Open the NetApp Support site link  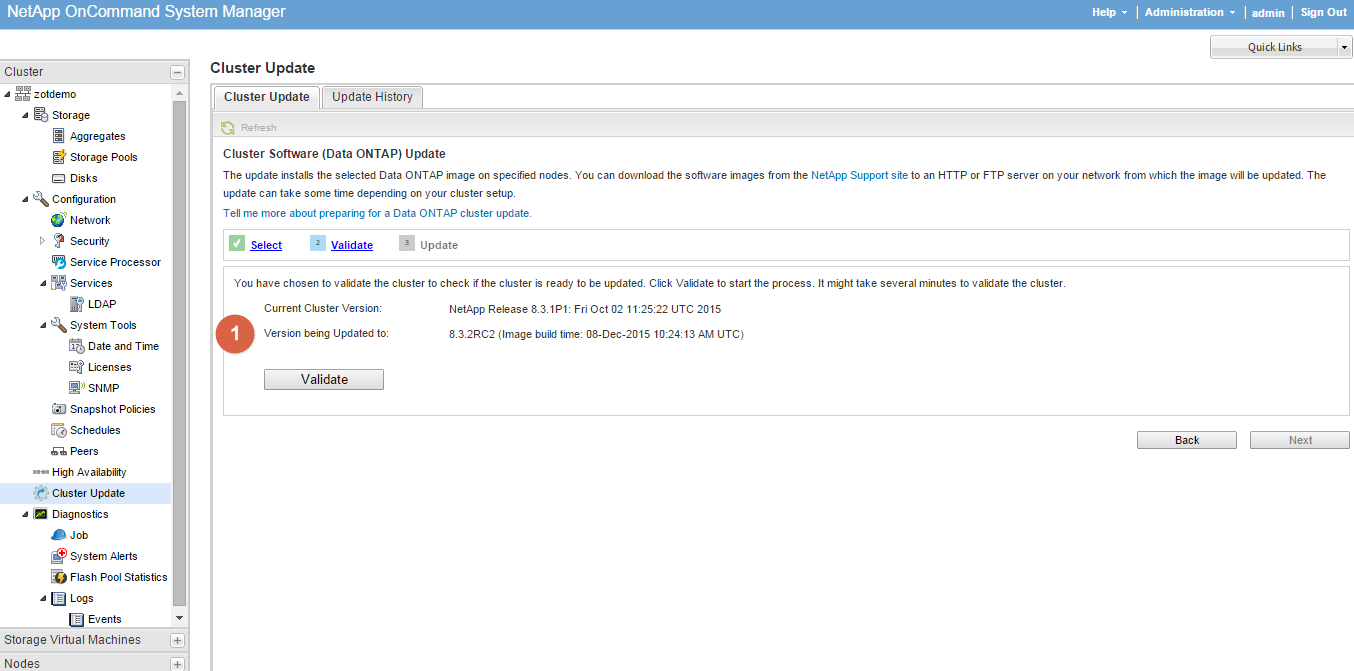(859, 175)
